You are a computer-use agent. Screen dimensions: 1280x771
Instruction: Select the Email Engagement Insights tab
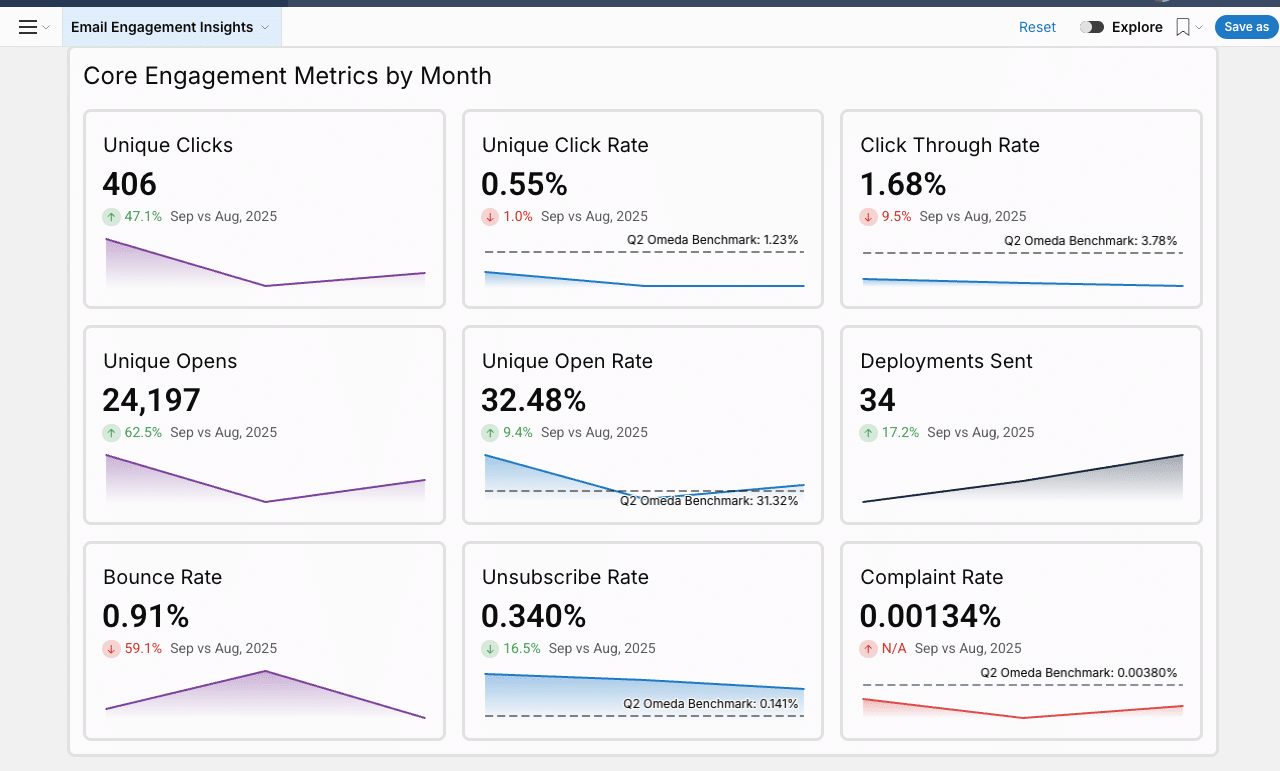tap(165, 27)
